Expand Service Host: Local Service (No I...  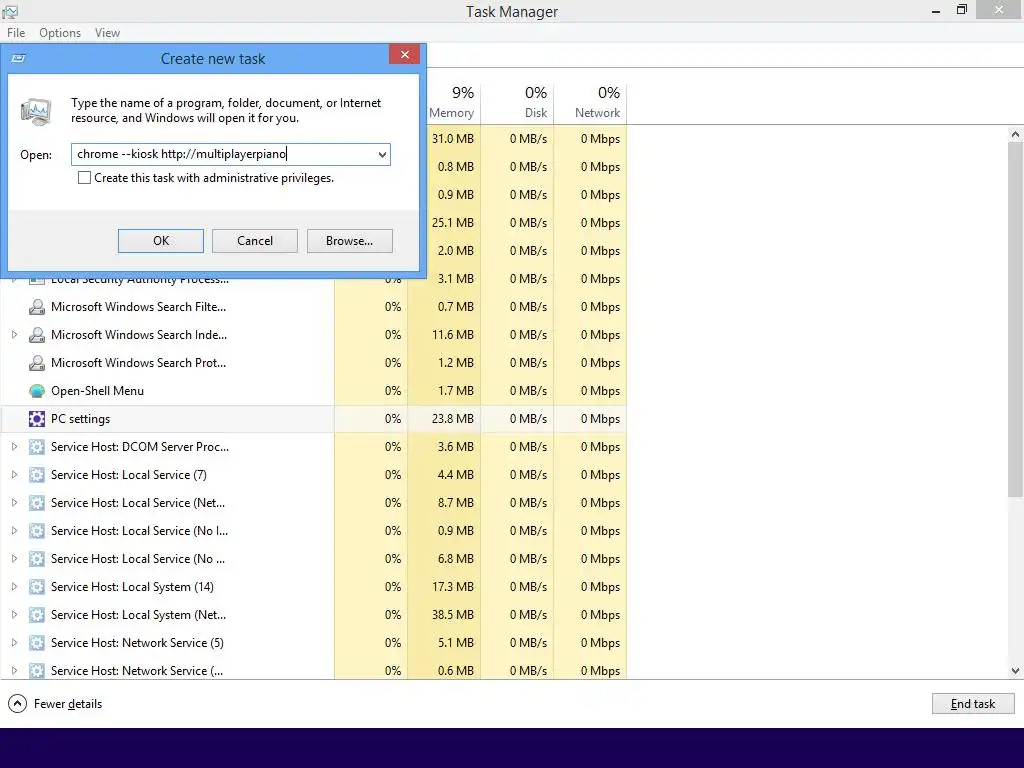click(14, 531)
